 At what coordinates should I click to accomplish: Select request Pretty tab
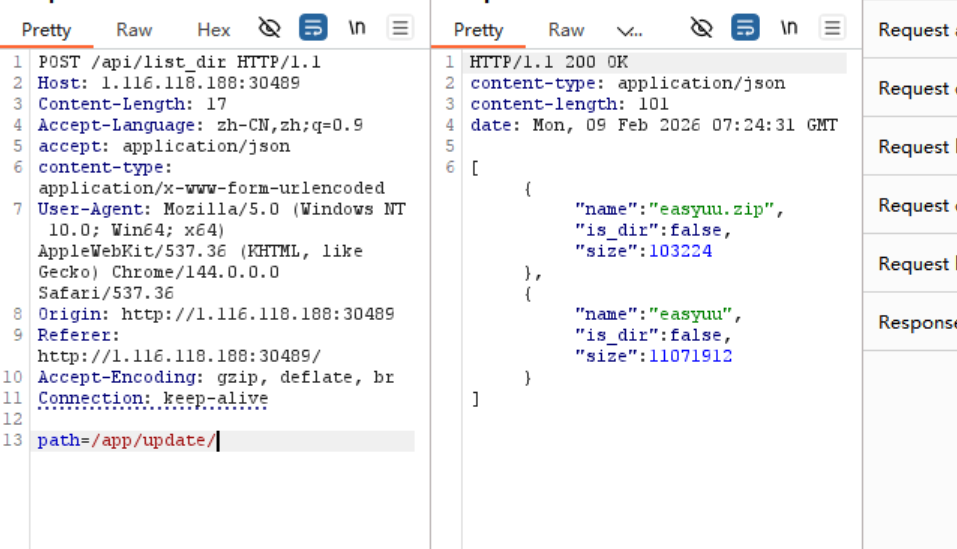click(x=46, y=30)
